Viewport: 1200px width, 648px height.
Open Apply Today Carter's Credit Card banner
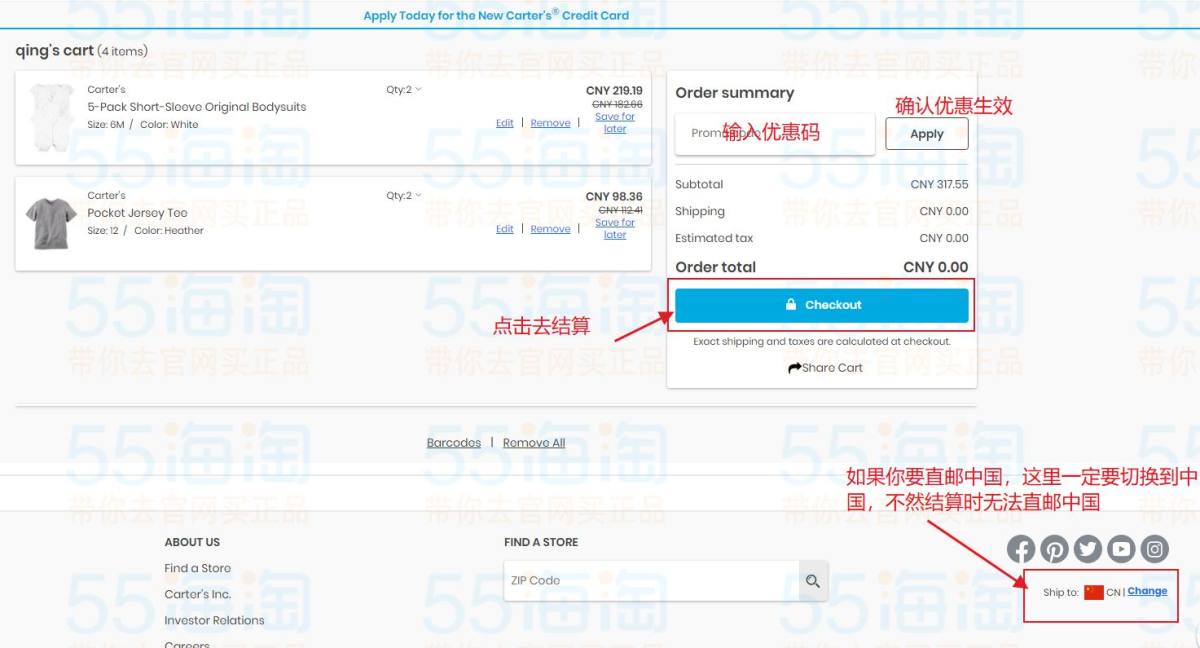pyautogui.click(x=496, y=15)
